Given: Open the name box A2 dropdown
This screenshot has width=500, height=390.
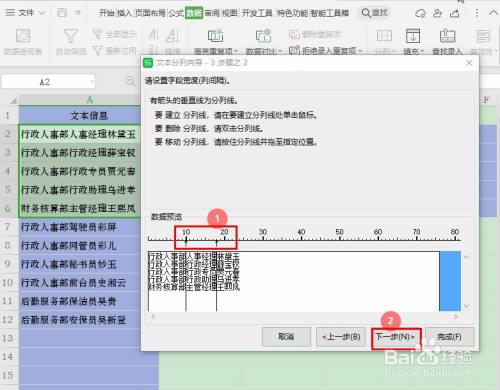Looking at the screenshot, I should [91, 82].
